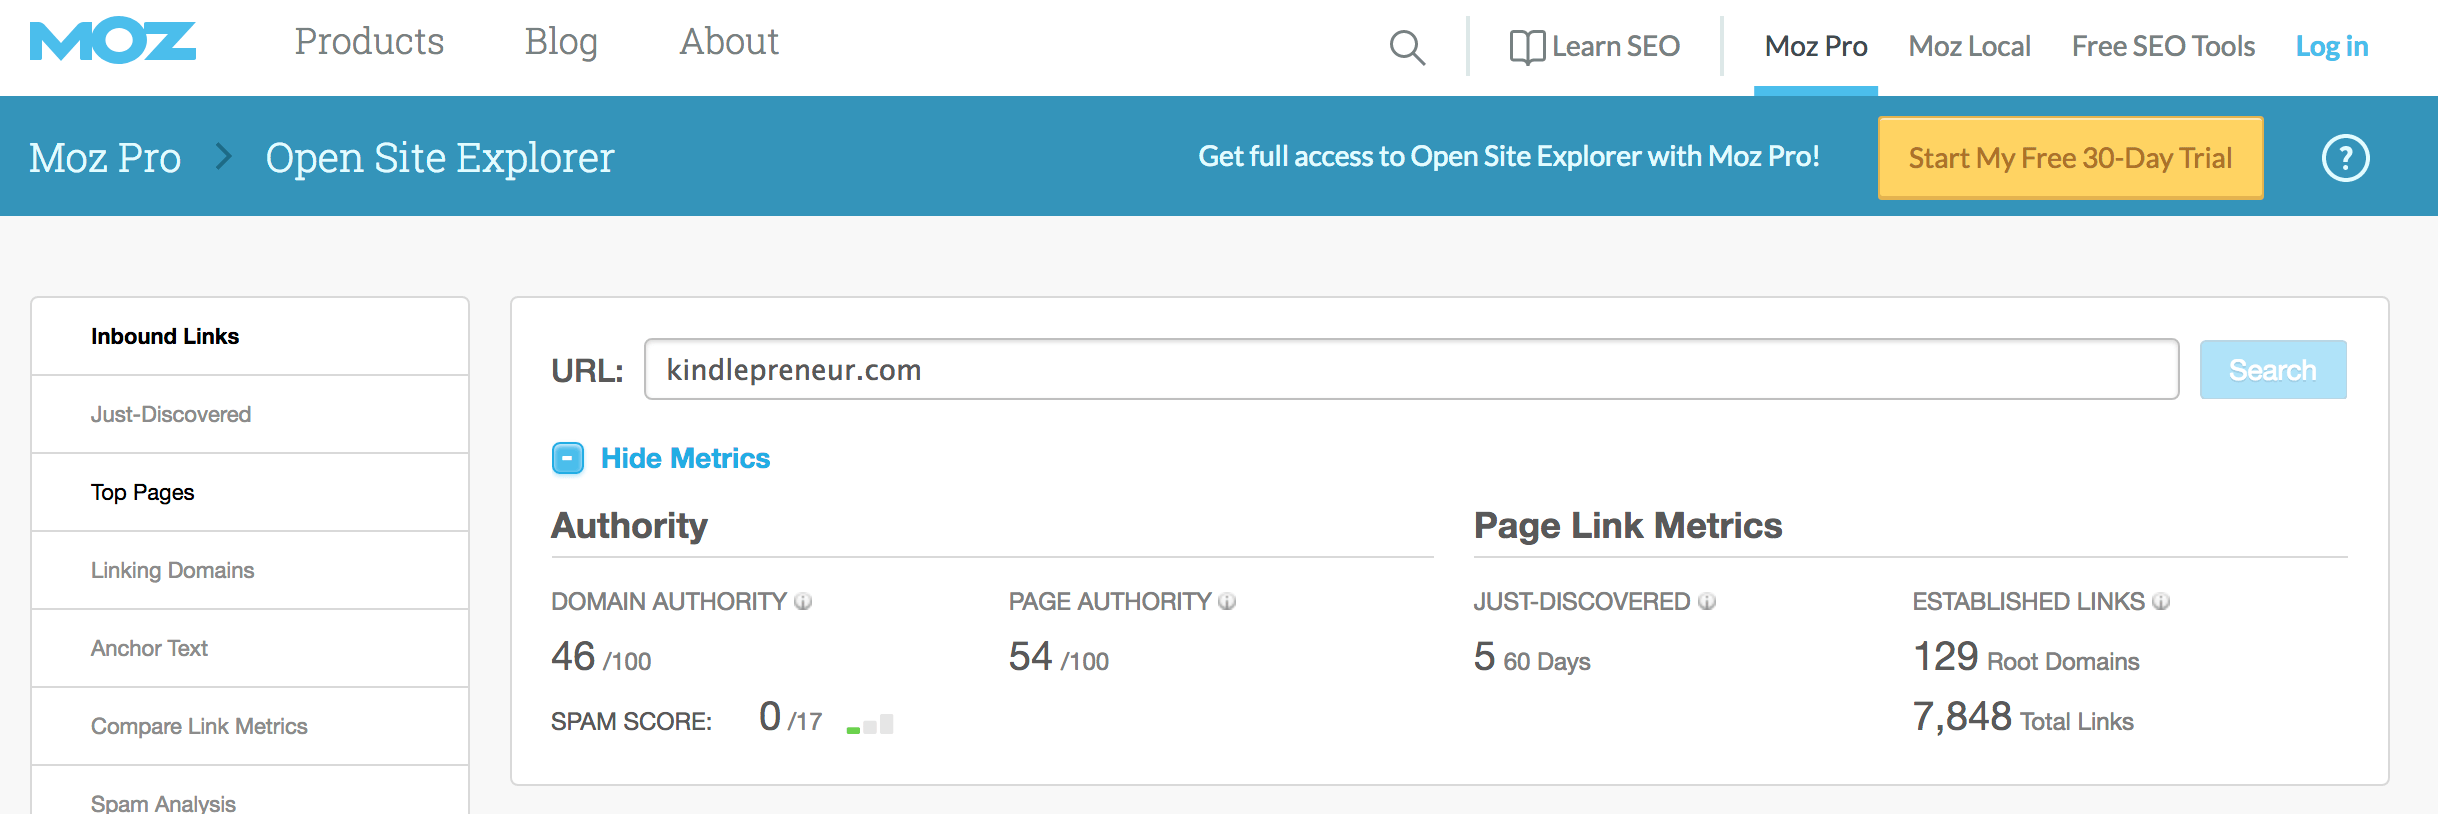Select Top Pages in the sidebar
Screen dimensions: 2438x814
coord(250,492)
